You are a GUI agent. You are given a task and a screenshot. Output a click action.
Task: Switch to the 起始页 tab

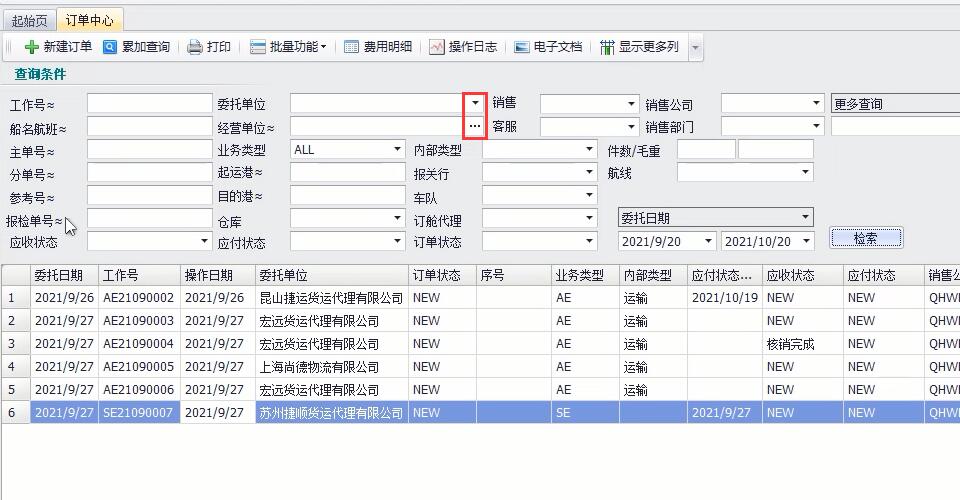point(29,20)
